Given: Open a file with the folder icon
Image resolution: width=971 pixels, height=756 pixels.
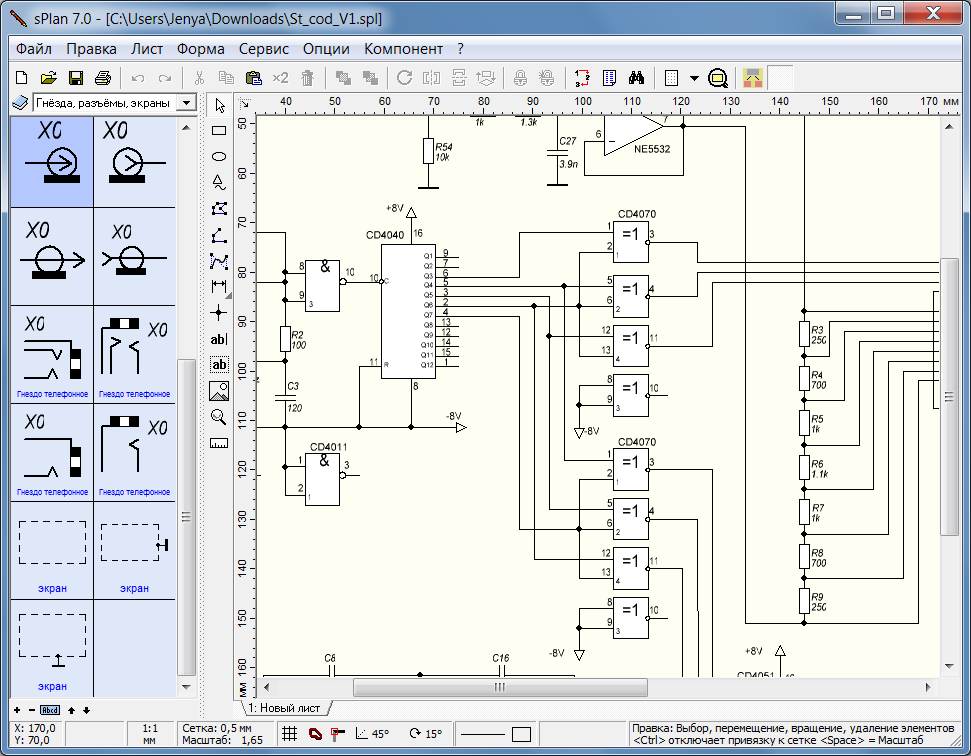Looking at the screenshot, I should coord(48,78).
